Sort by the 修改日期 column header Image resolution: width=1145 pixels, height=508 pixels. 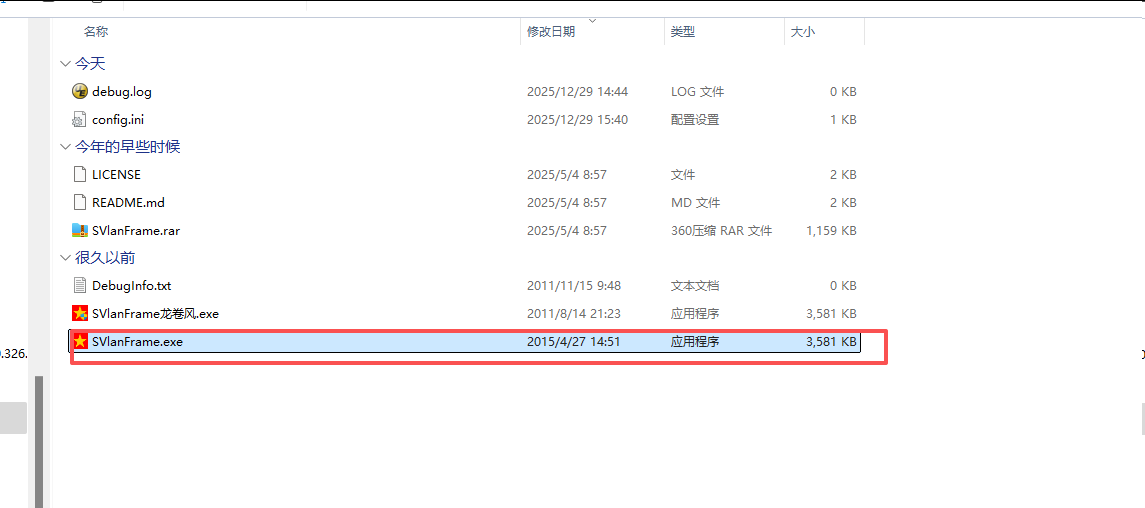(x=551, y=31)
